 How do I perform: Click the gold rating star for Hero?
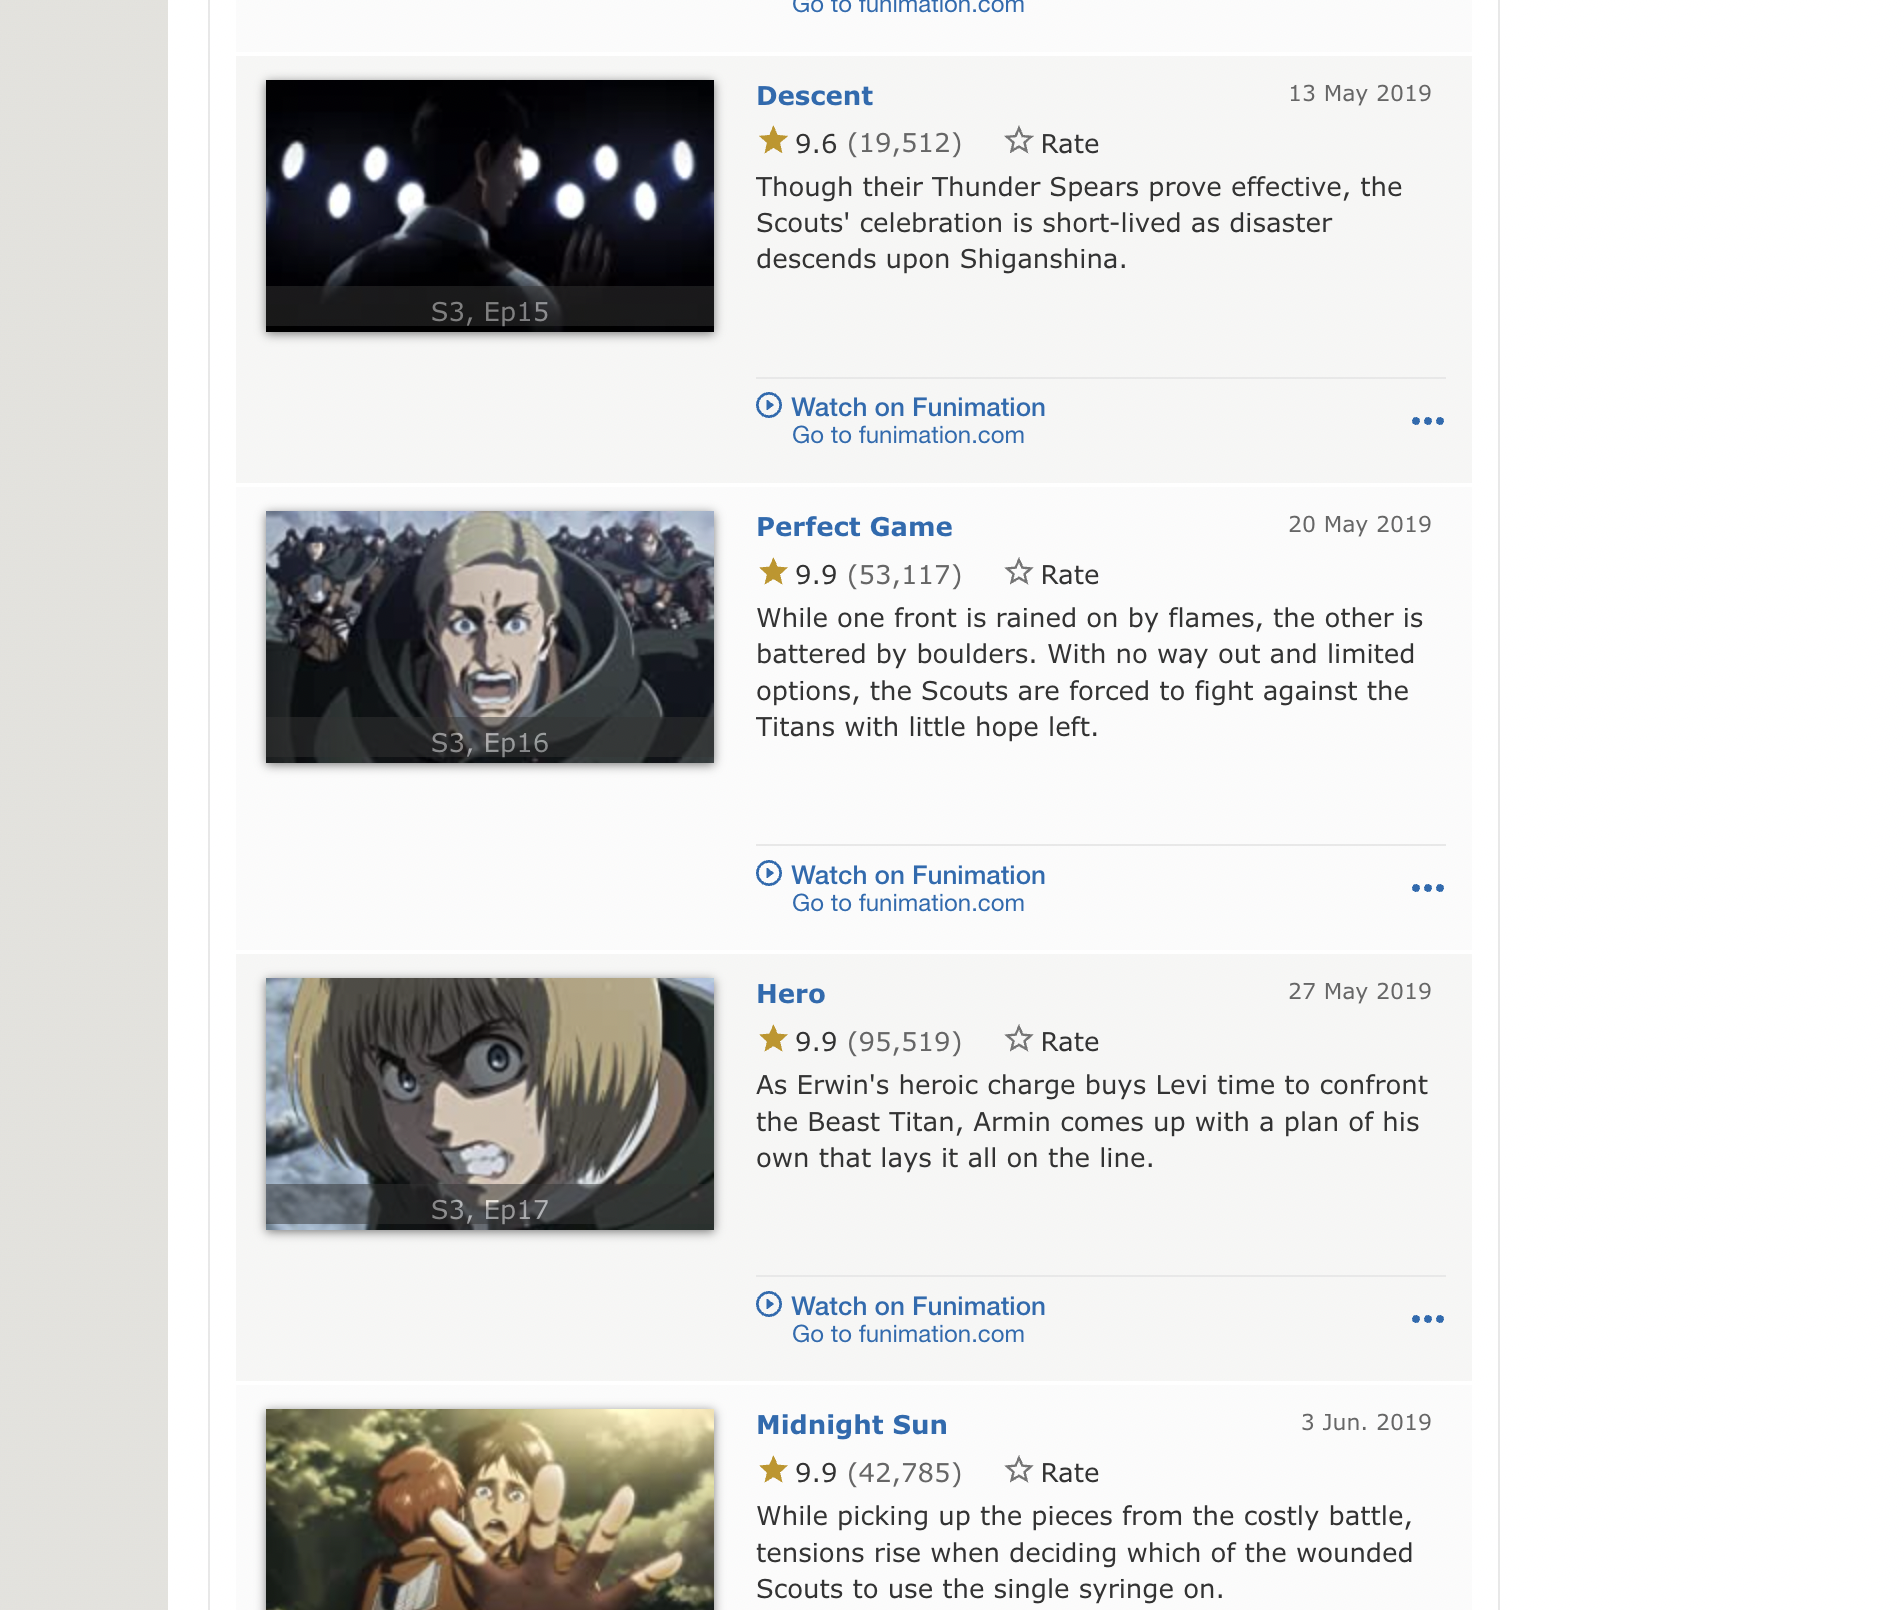[773, 1039]
